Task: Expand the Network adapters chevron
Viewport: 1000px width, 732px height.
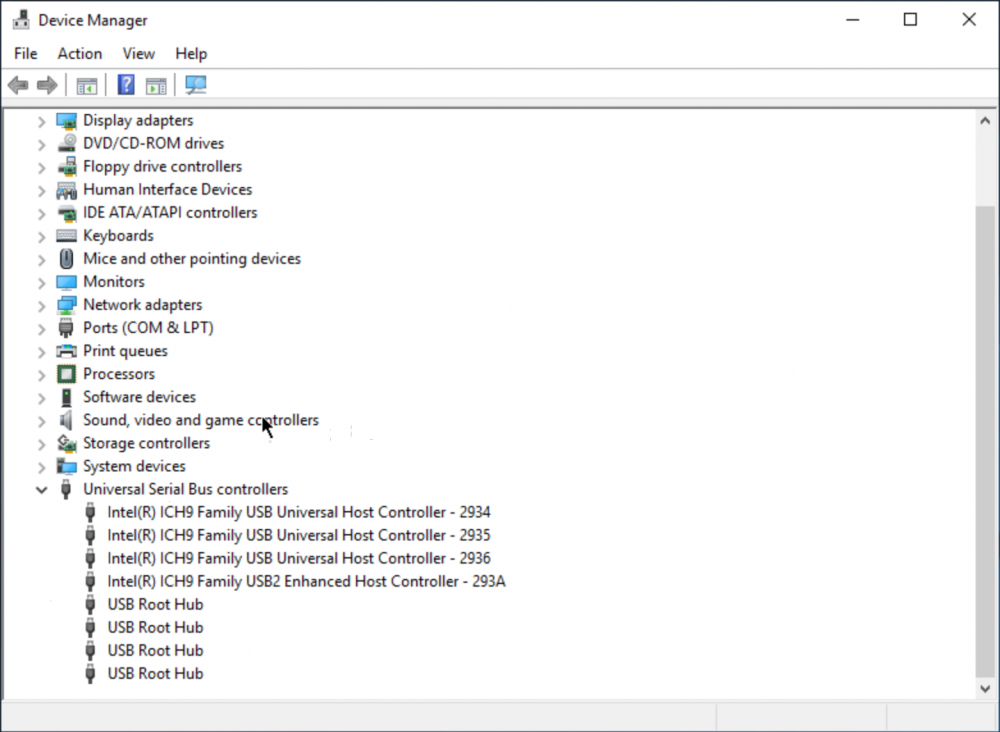Action: (x=41, y=305)
